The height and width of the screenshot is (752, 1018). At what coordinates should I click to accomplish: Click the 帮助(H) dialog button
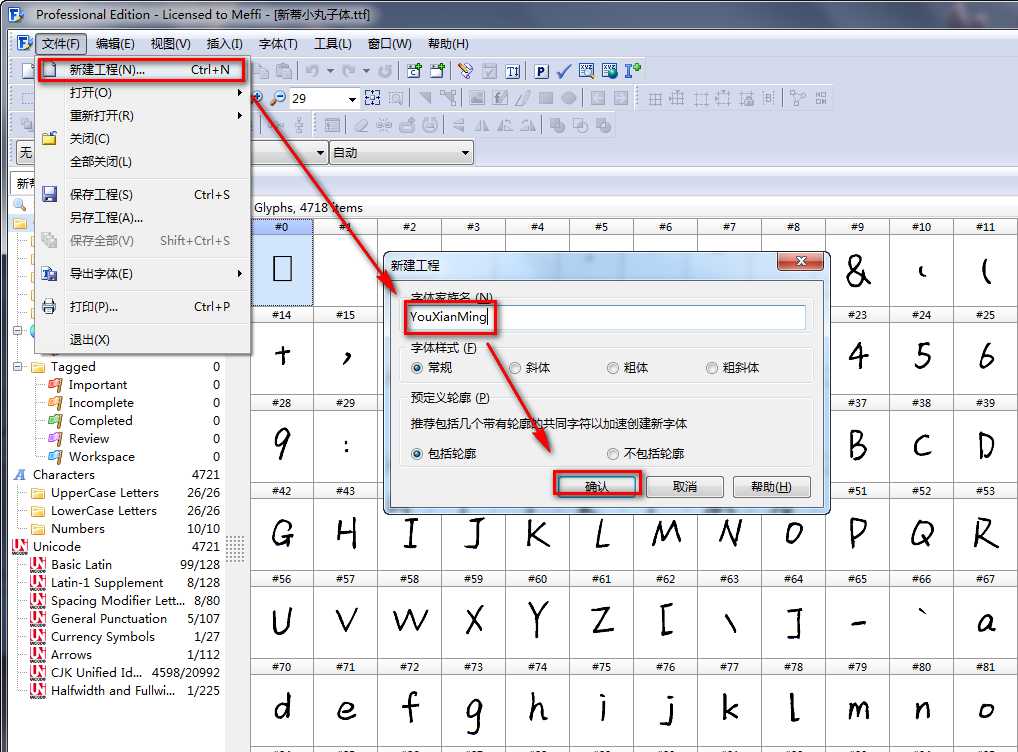tap(771, 486)
